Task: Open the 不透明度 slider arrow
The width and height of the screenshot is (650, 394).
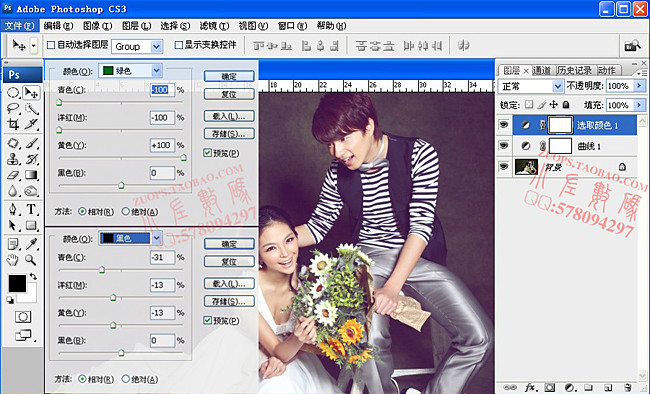Action: (639, 86)
